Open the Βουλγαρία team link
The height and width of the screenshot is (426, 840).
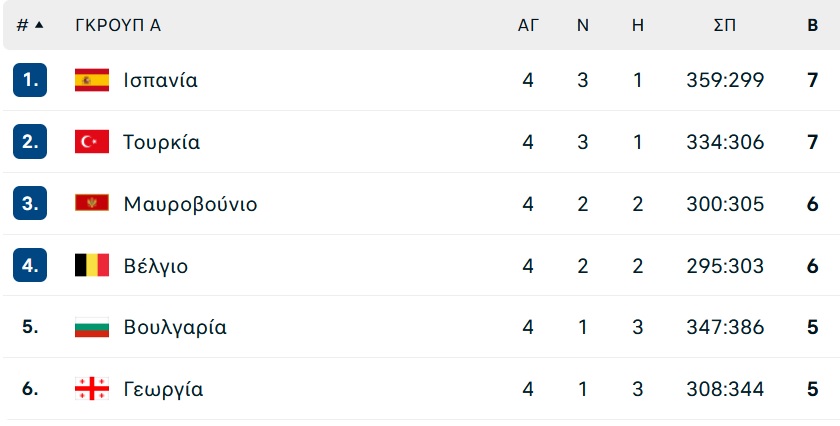coord(175,327)
